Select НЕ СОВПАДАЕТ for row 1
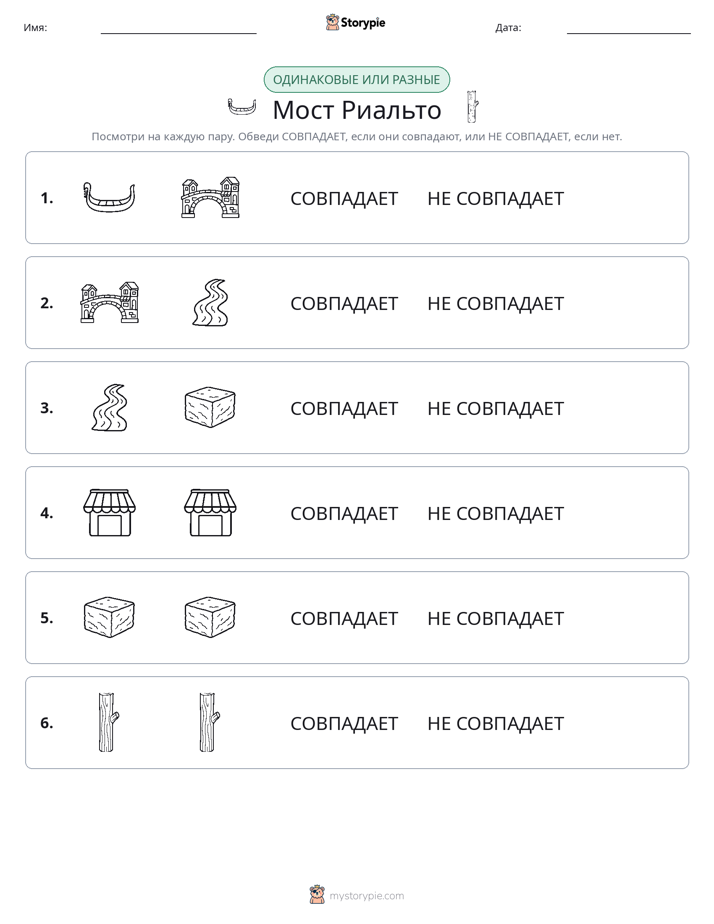Screen dimensions: 714x924 pyautogui.click(x=495, y=199)
